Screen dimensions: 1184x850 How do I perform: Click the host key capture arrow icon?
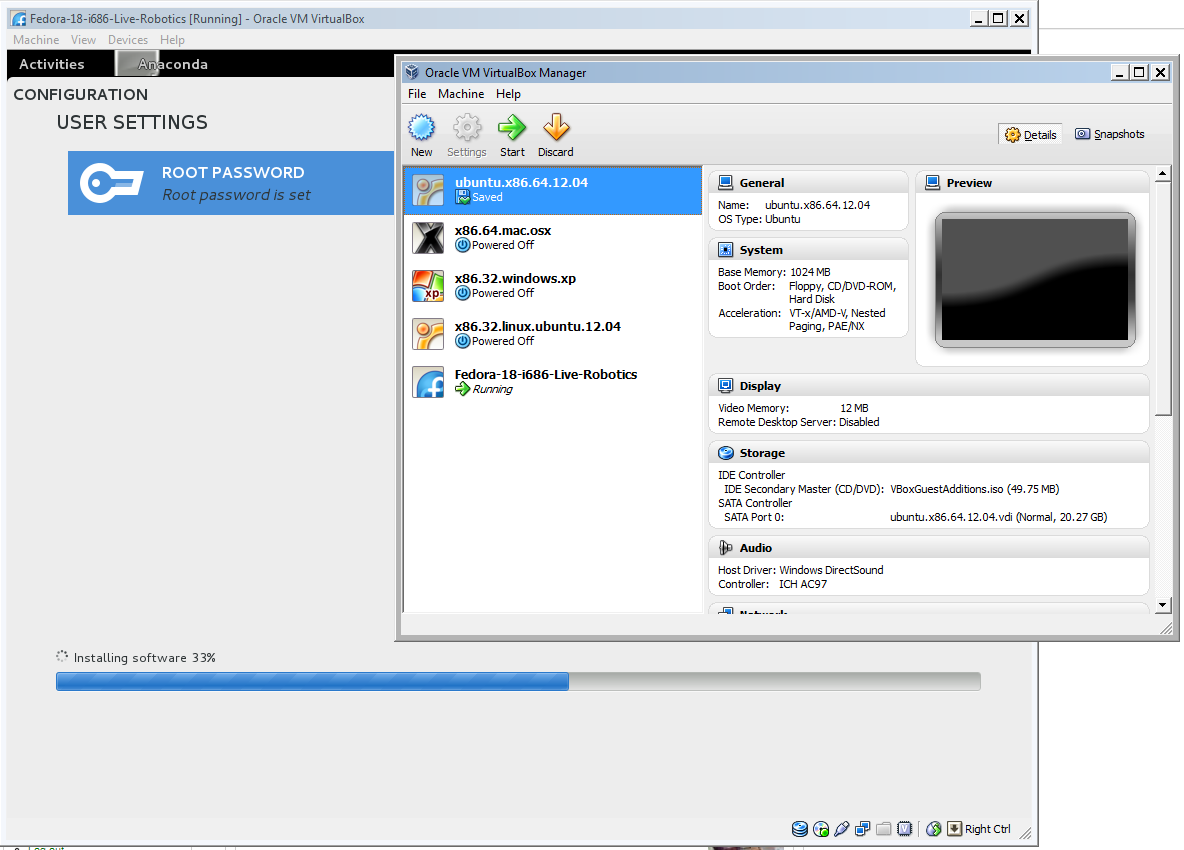coord(954,829)
